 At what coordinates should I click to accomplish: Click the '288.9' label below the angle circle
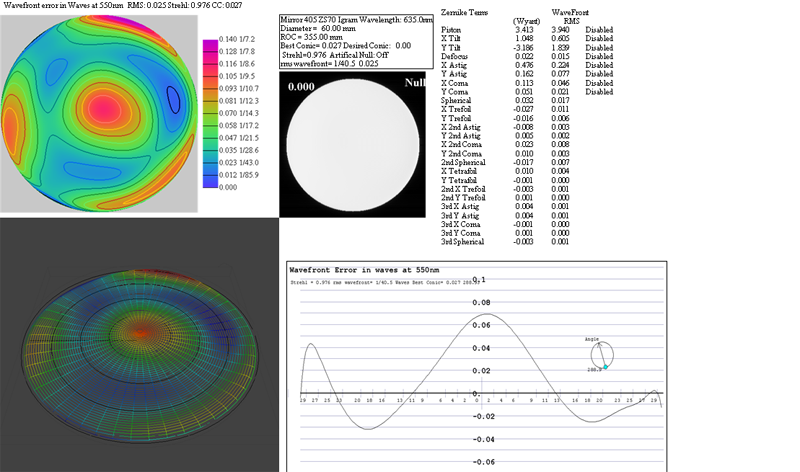(x=594, y=370)
